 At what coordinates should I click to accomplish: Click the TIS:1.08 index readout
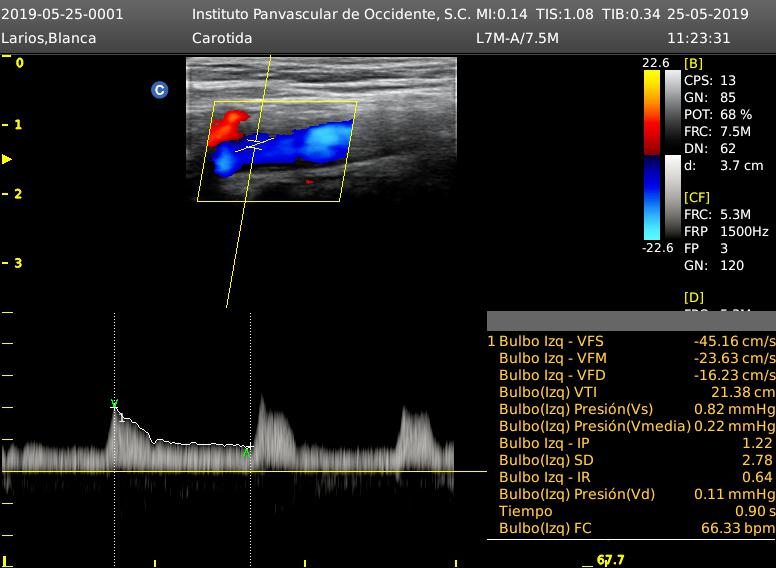(x=565, y=14)
